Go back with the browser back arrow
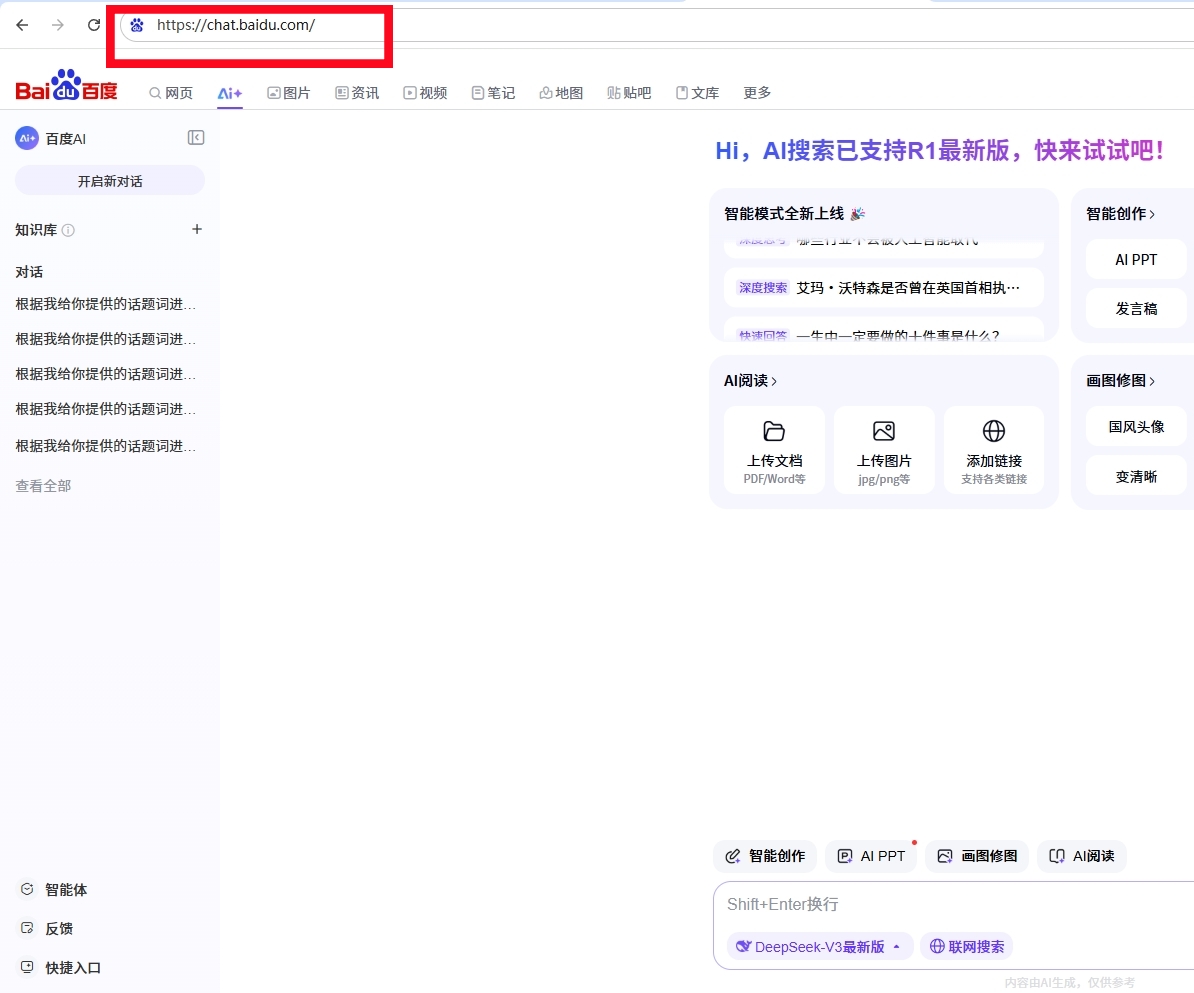The width and height of the screenshot is (1194, 993). 22,25
